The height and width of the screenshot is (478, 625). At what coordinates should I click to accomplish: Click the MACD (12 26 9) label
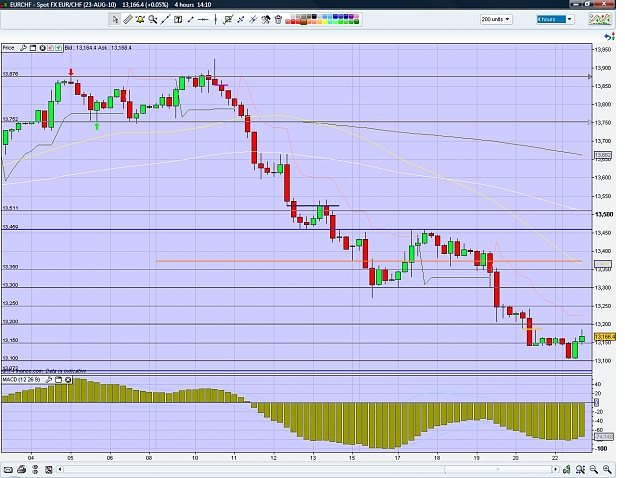pos(22,380)
